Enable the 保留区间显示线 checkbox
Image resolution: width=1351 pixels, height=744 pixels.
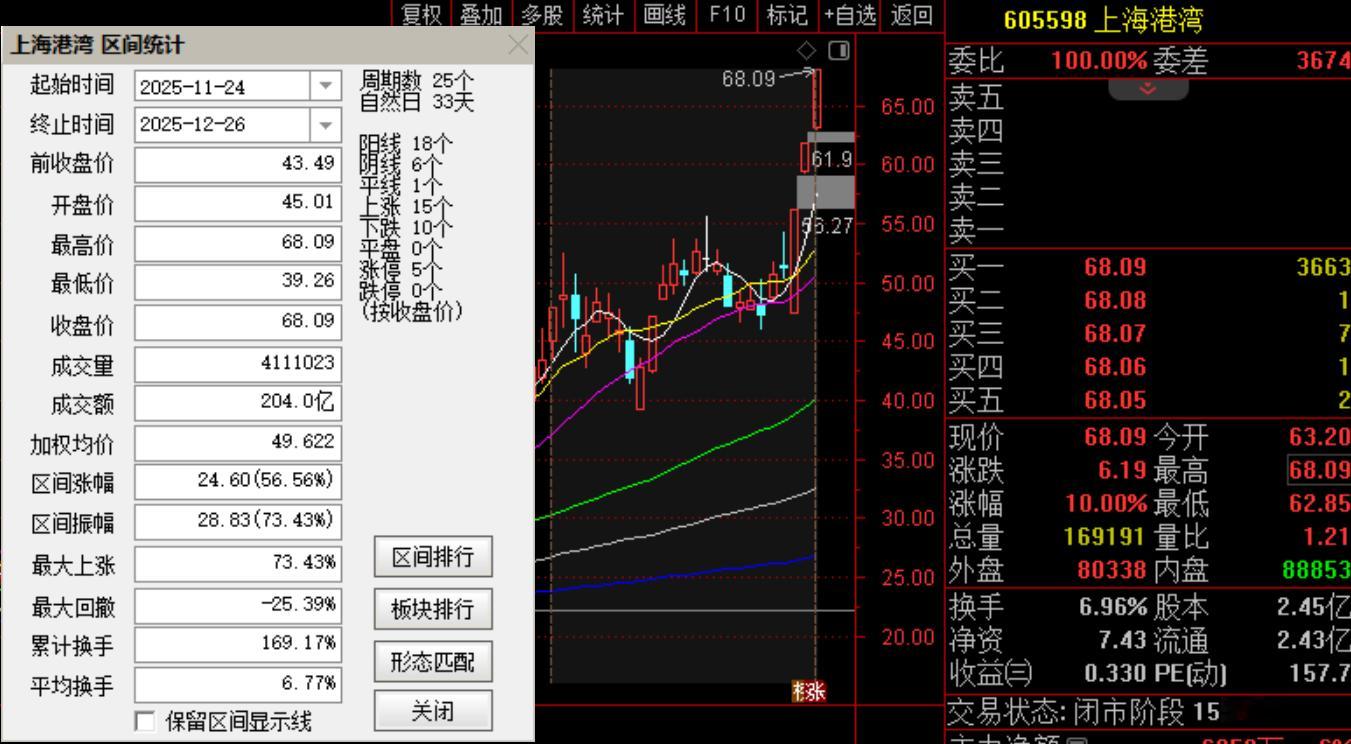tap(145, 721)
